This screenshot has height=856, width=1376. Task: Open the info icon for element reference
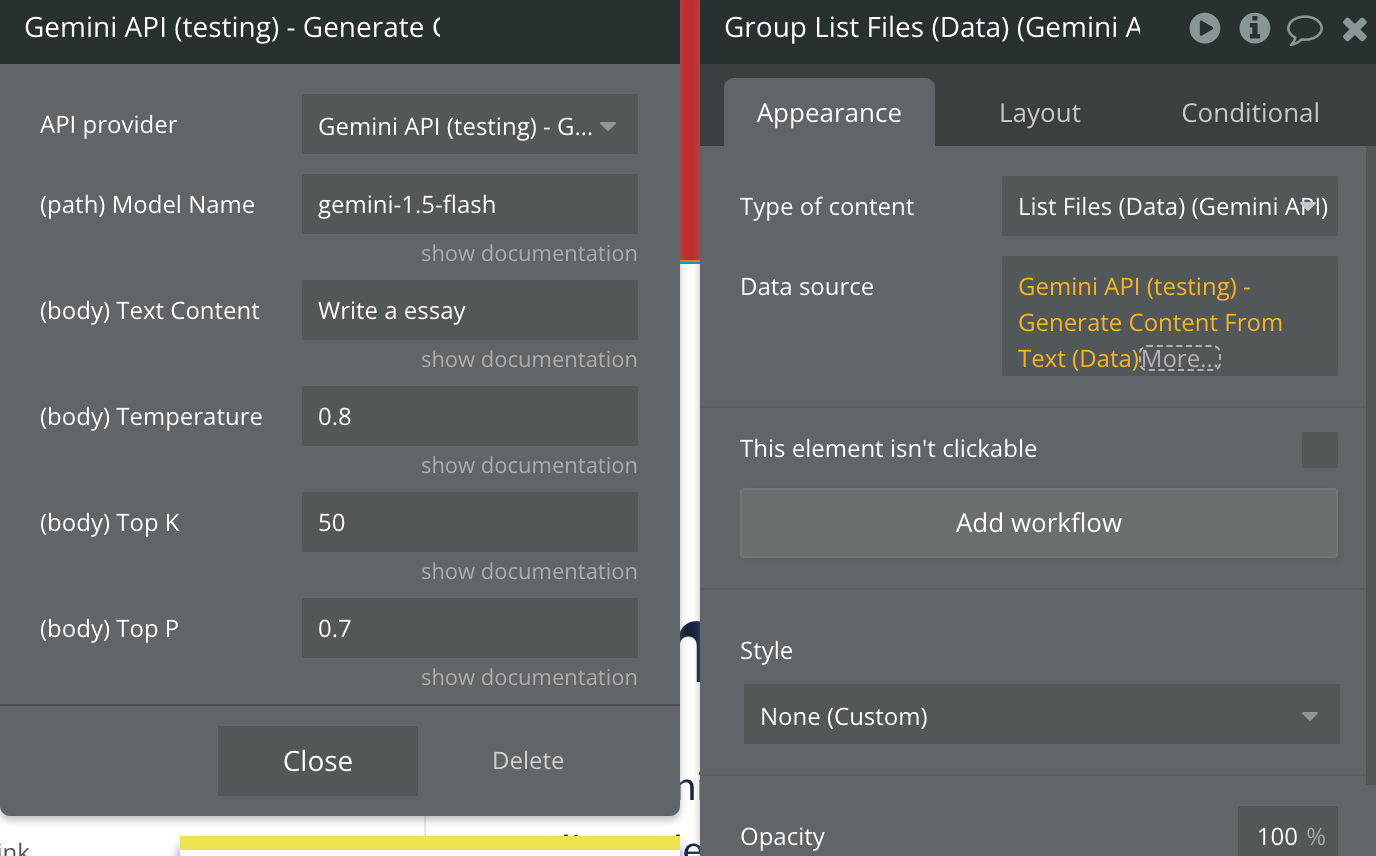click(1254, 28)
